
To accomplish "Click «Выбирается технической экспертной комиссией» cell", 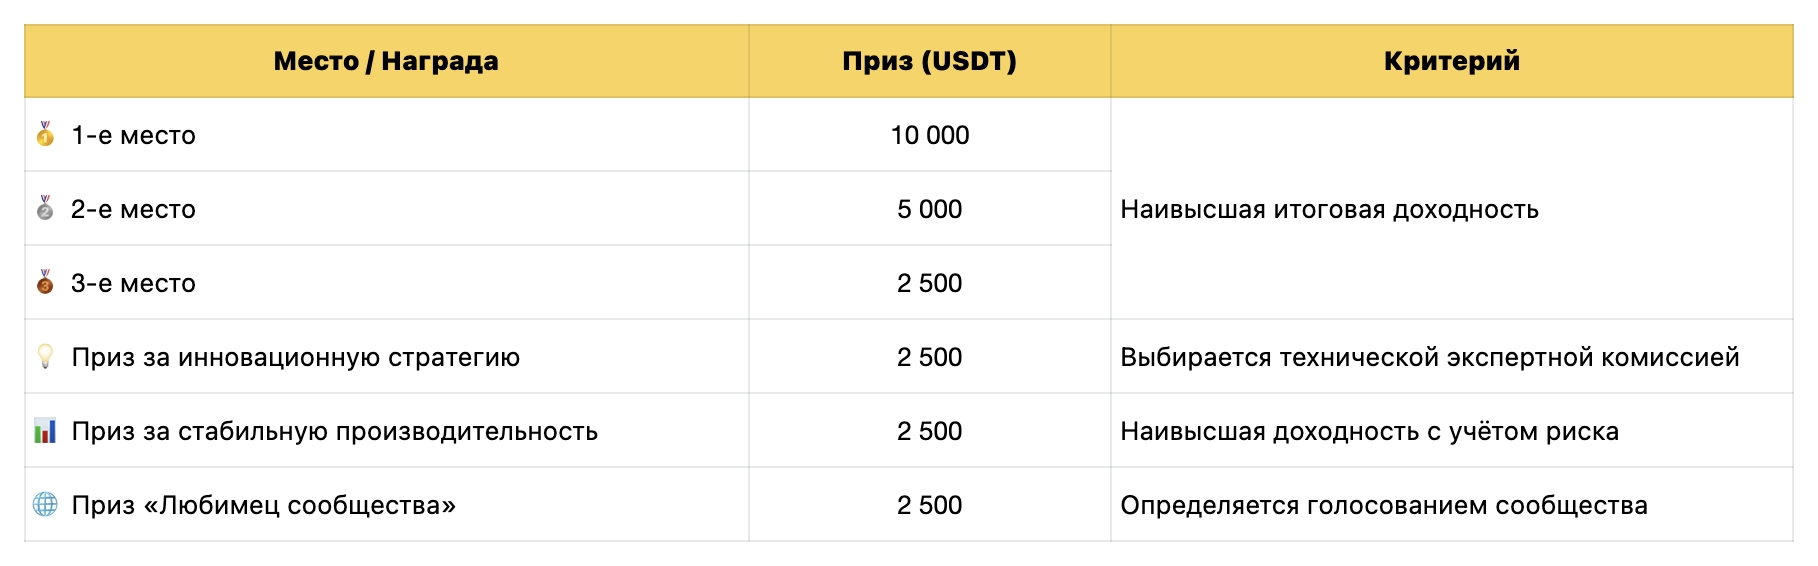I will pyautogui.click(x=1429, y=357).
